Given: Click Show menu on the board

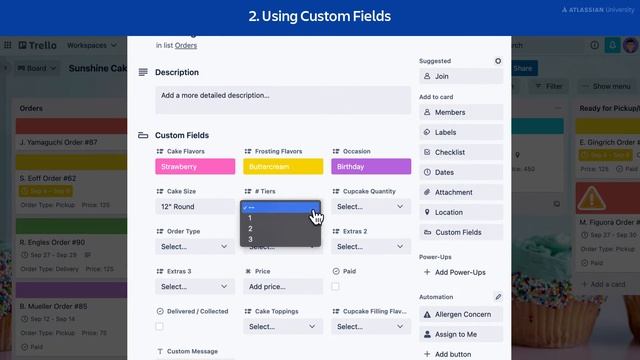Looking at the screenshot, I should pyautogui.click(x=607, y=86).
